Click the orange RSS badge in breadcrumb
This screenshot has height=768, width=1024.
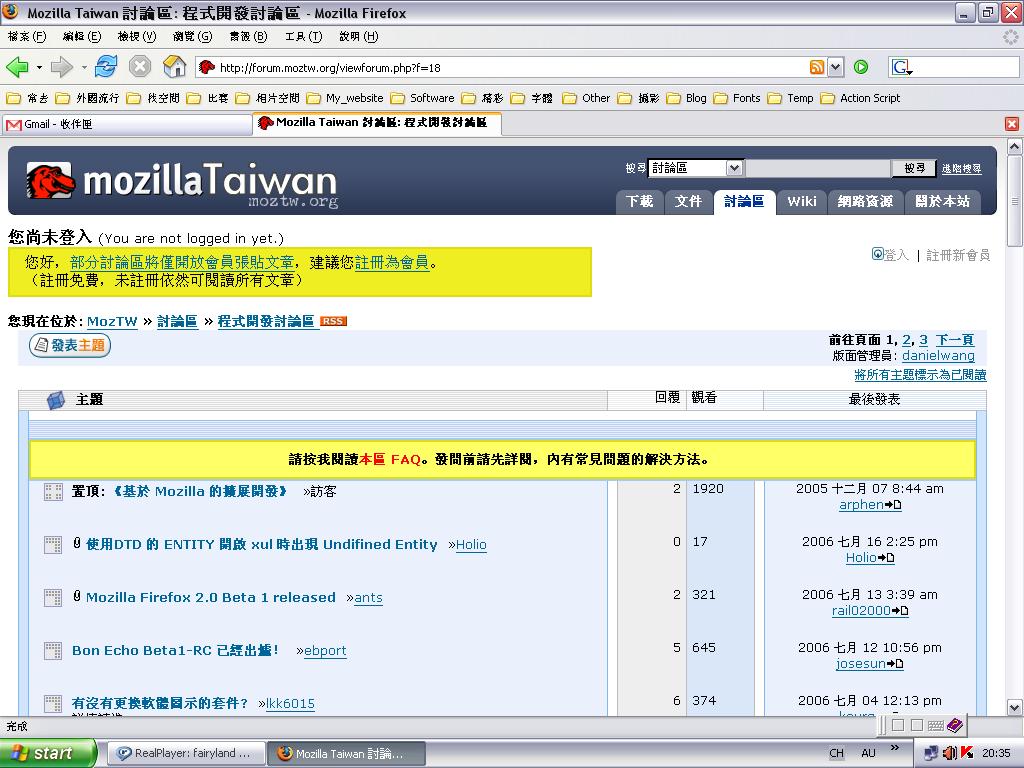333,321
